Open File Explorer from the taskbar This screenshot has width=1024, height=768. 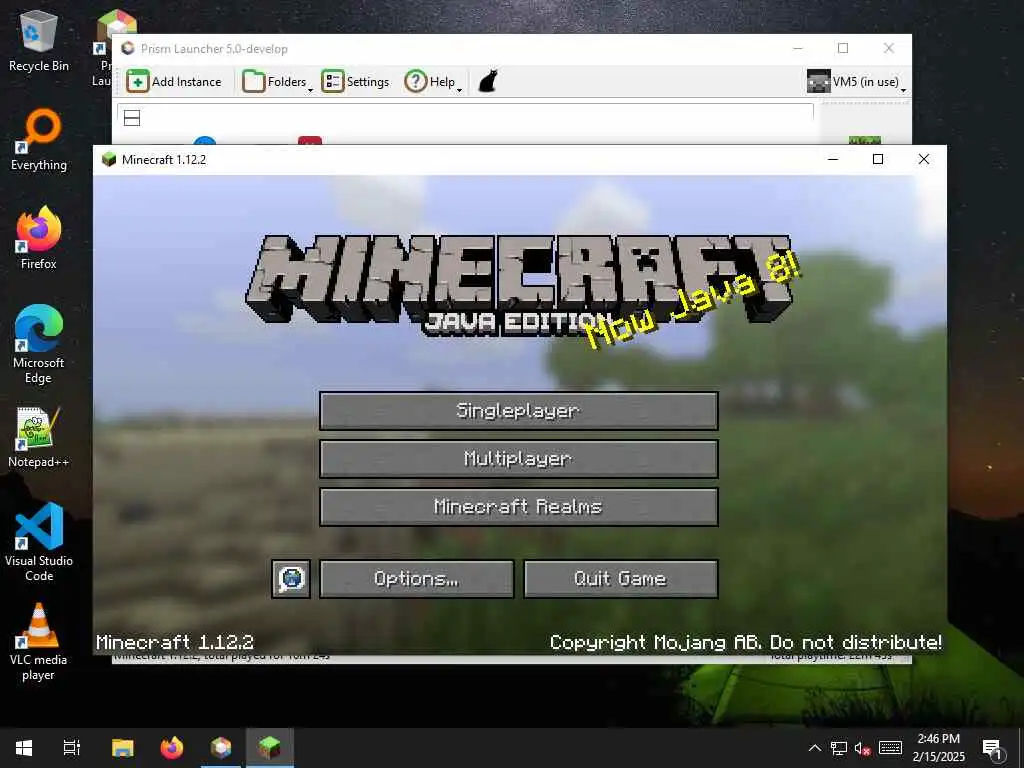[x=123, y=748]
